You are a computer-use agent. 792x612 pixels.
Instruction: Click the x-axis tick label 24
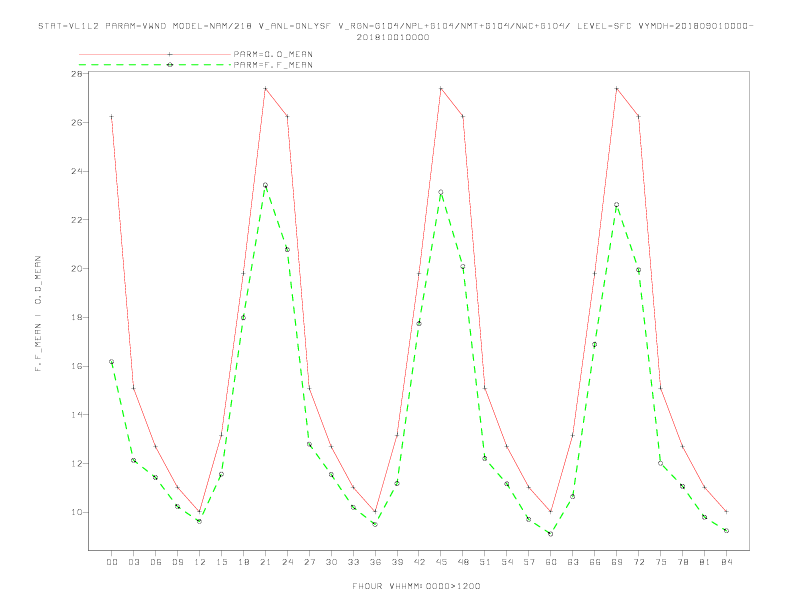point(287,562)
